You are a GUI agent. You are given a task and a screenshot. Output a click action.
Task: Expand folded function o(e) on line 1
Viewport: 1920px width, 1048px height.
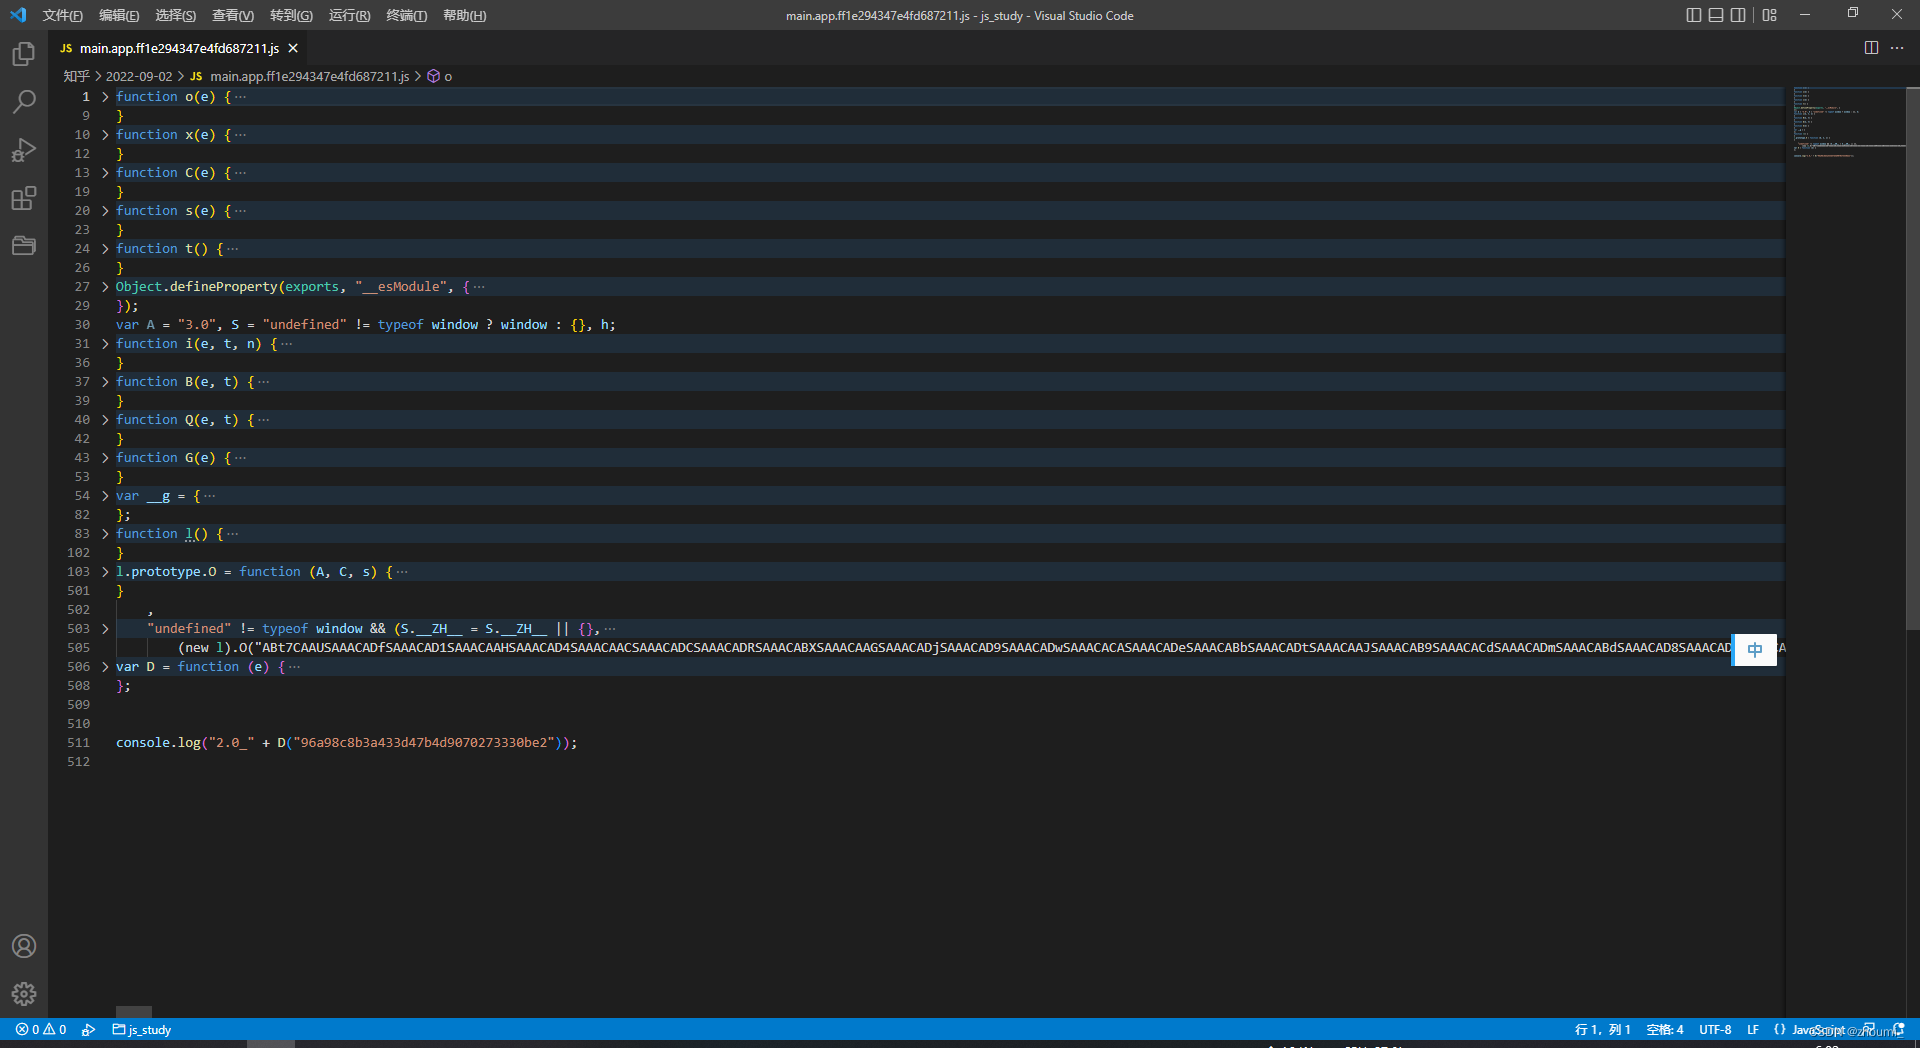(105, 97)
